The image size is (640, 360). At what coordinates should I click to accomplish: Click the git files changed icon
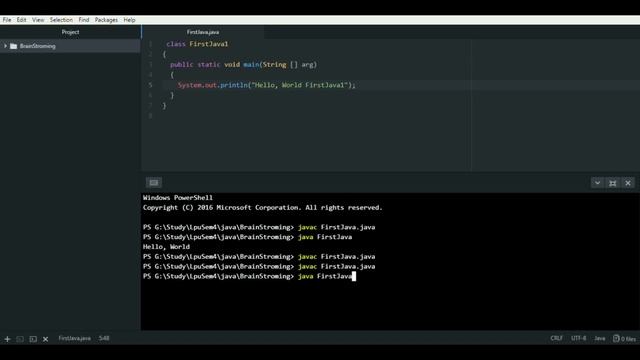(x=616, y=338)
